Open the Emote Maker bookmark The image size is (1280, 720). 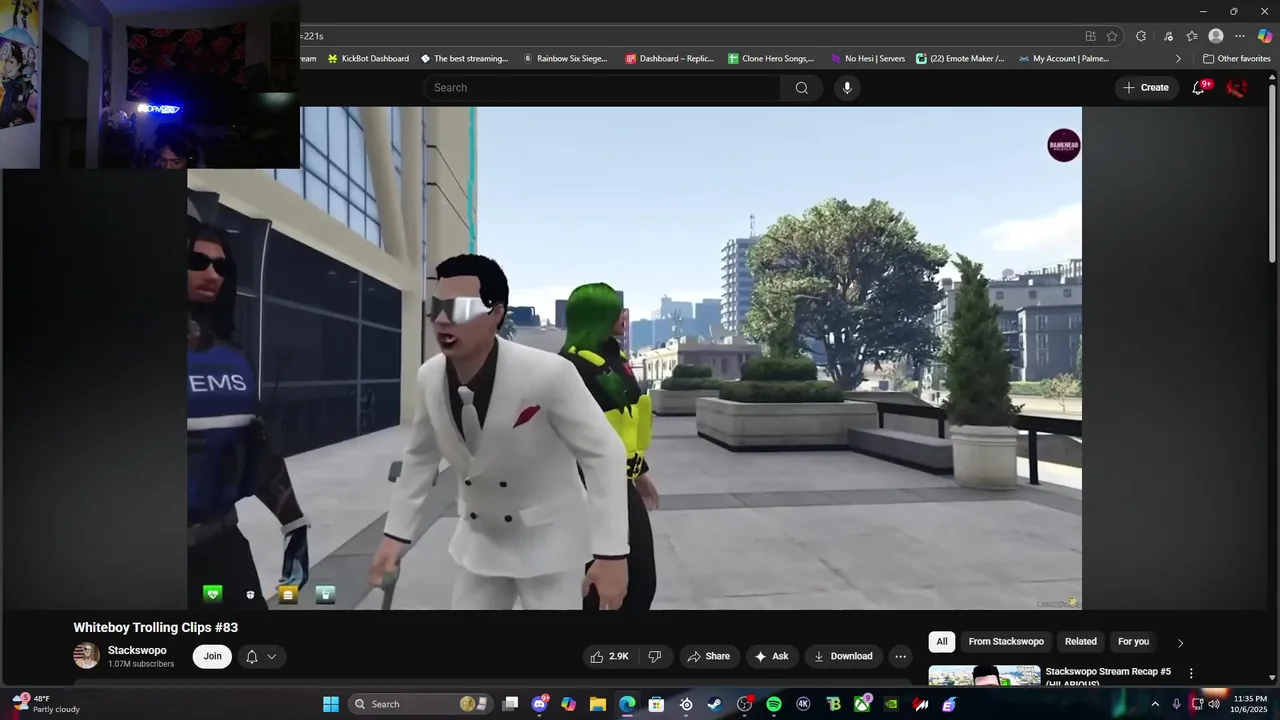click(960, 59)
